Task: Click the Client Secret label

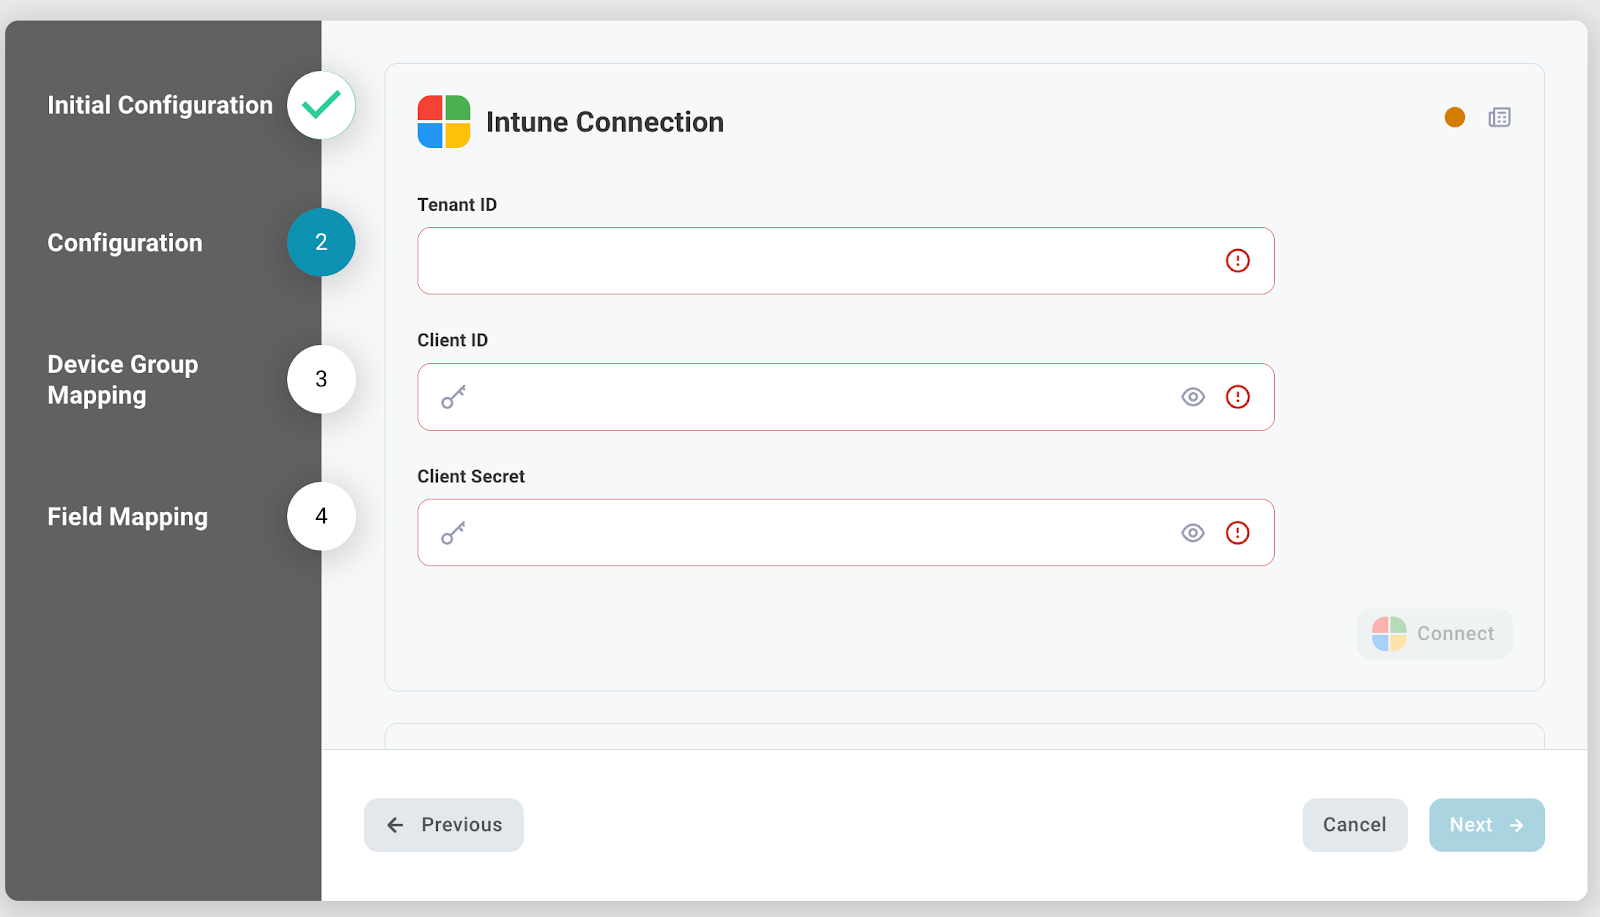Action: [x=471, y=477]
